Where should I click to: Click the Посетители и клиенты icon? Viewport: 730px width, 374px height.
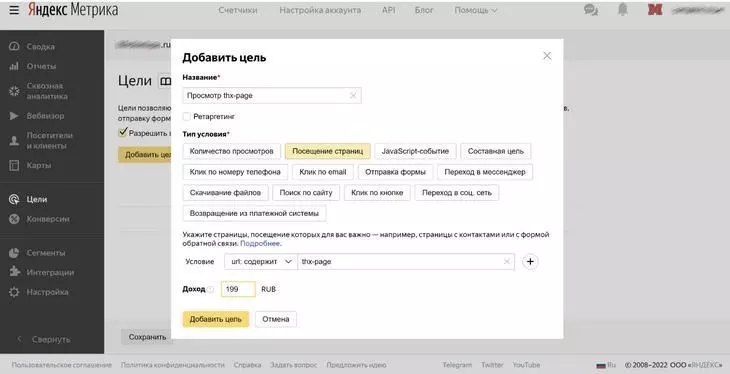tap(14, 140)
